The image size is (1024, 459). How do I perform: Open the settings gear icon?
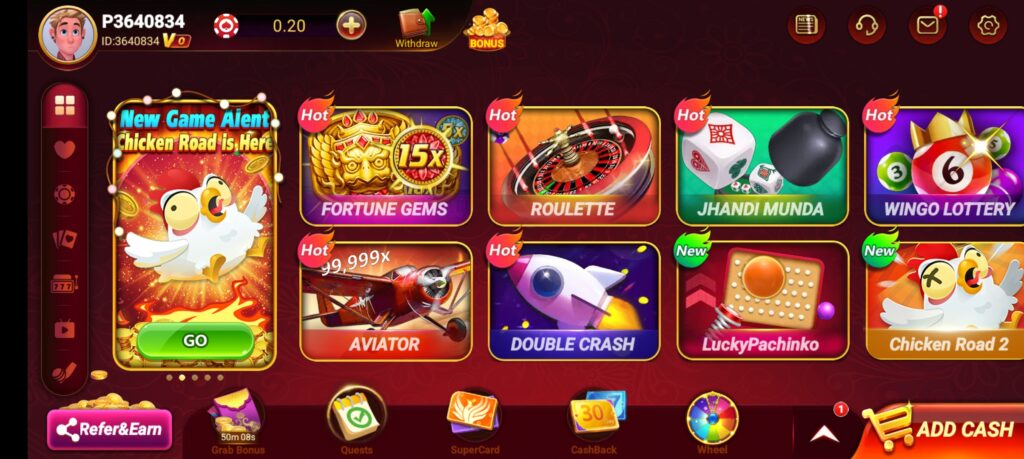point(988,25)
